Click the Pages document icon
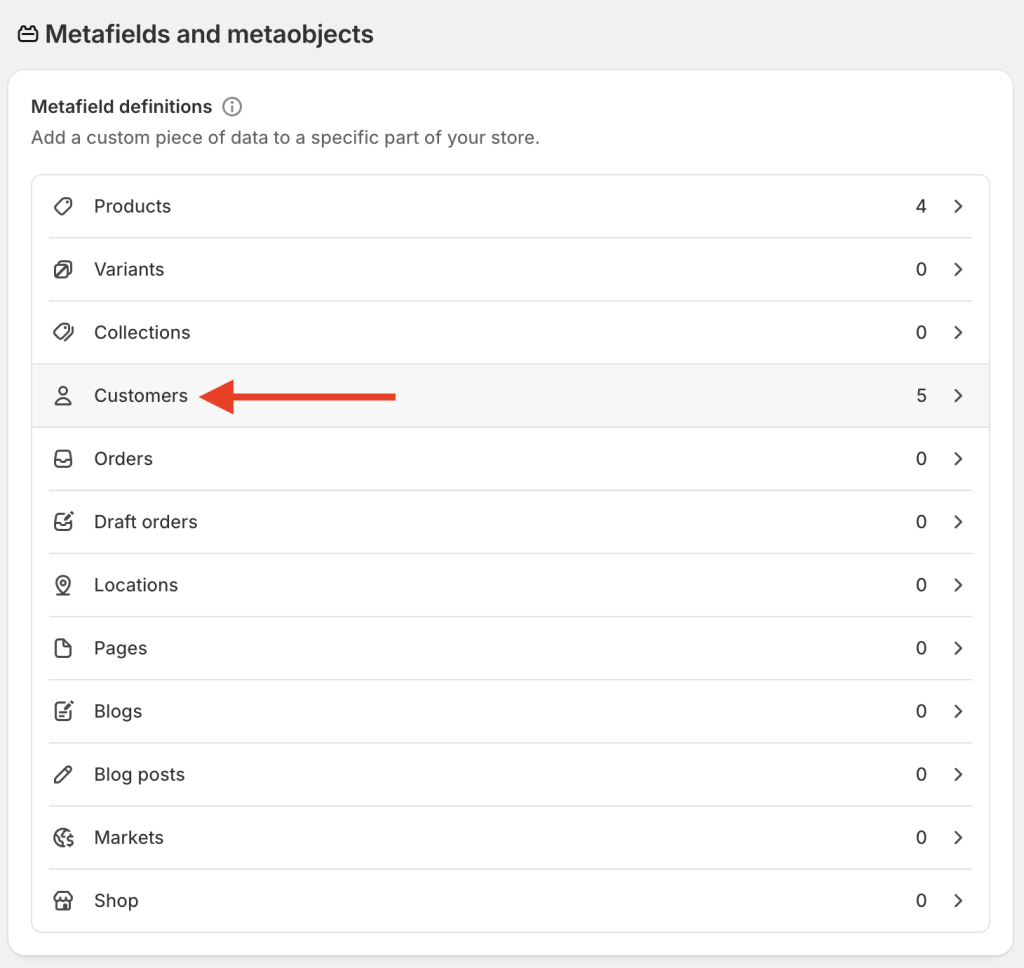Image resolution: width=1024 pixels, height=968 pixels. click(63, 648)
